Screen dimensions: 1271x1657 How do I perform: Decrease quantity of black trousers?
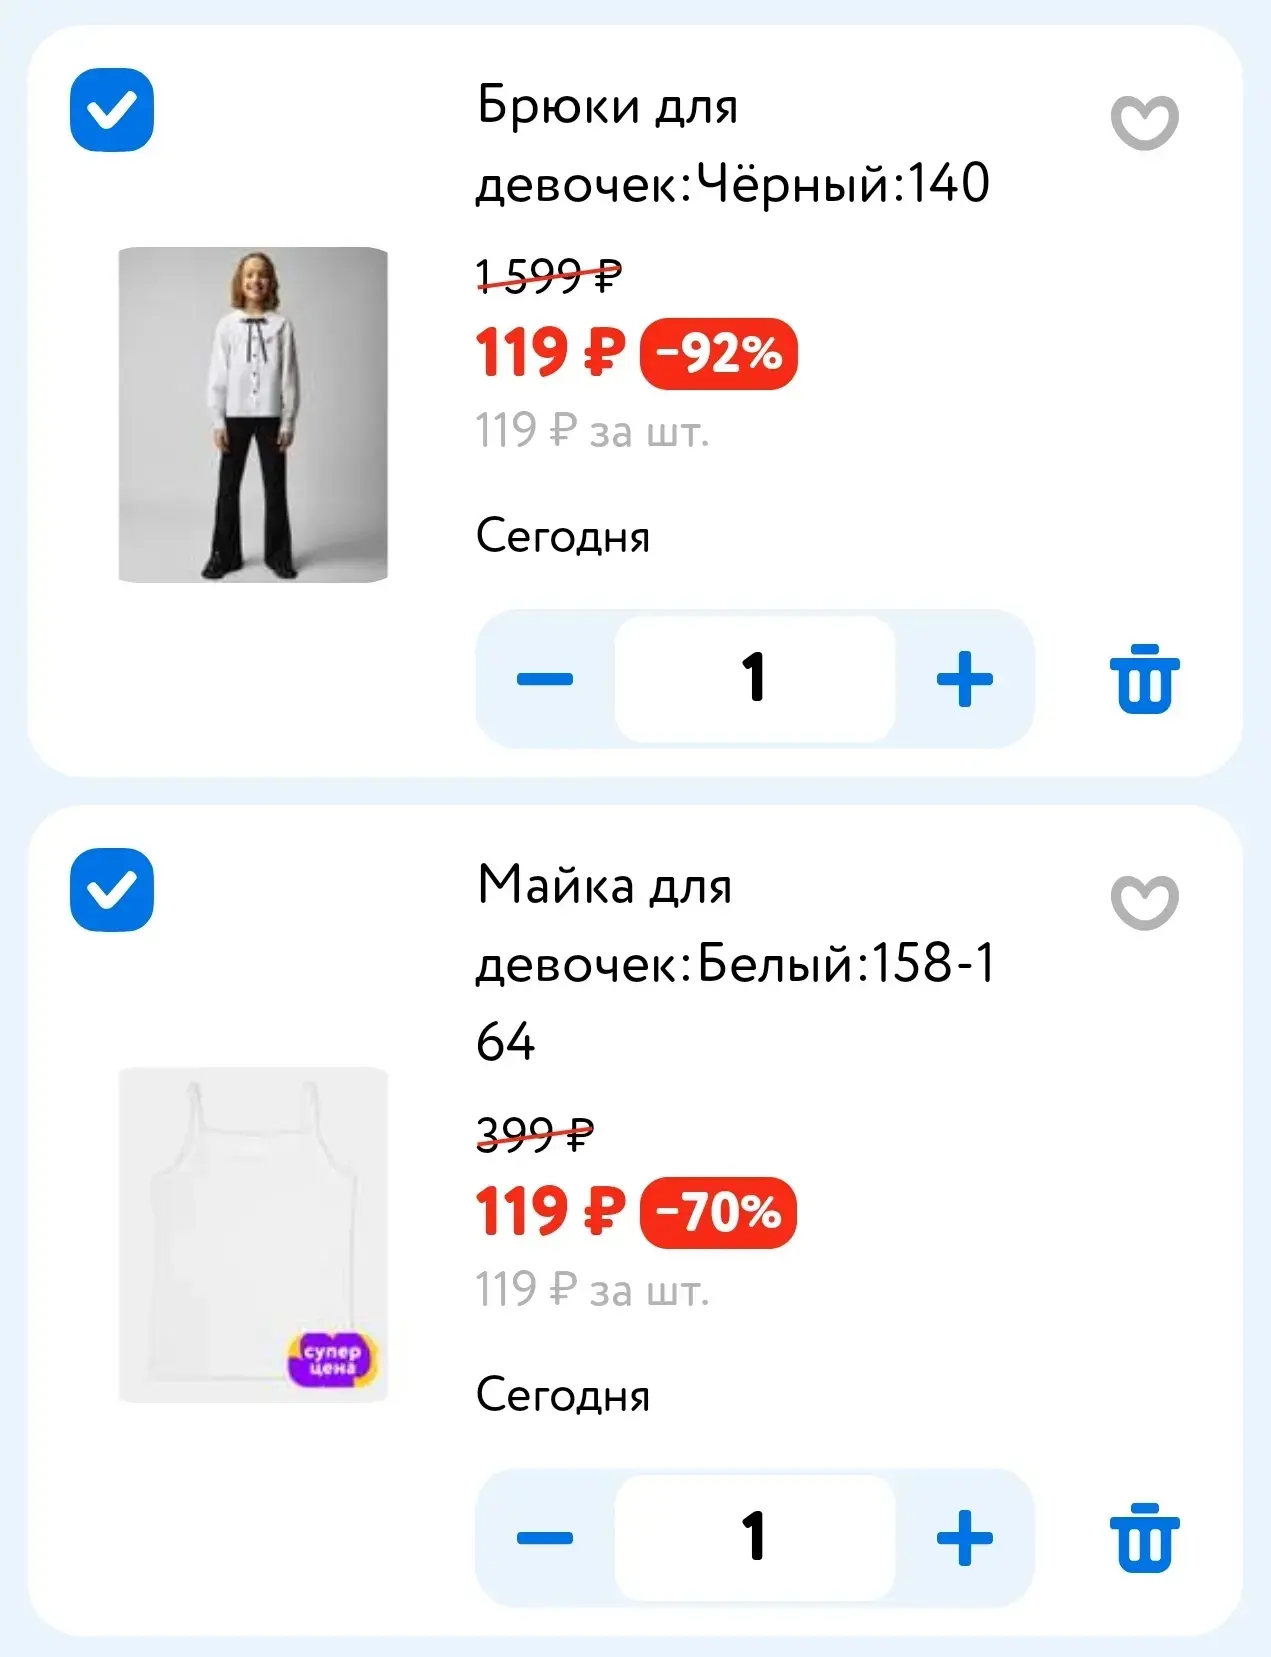[545, 679]
